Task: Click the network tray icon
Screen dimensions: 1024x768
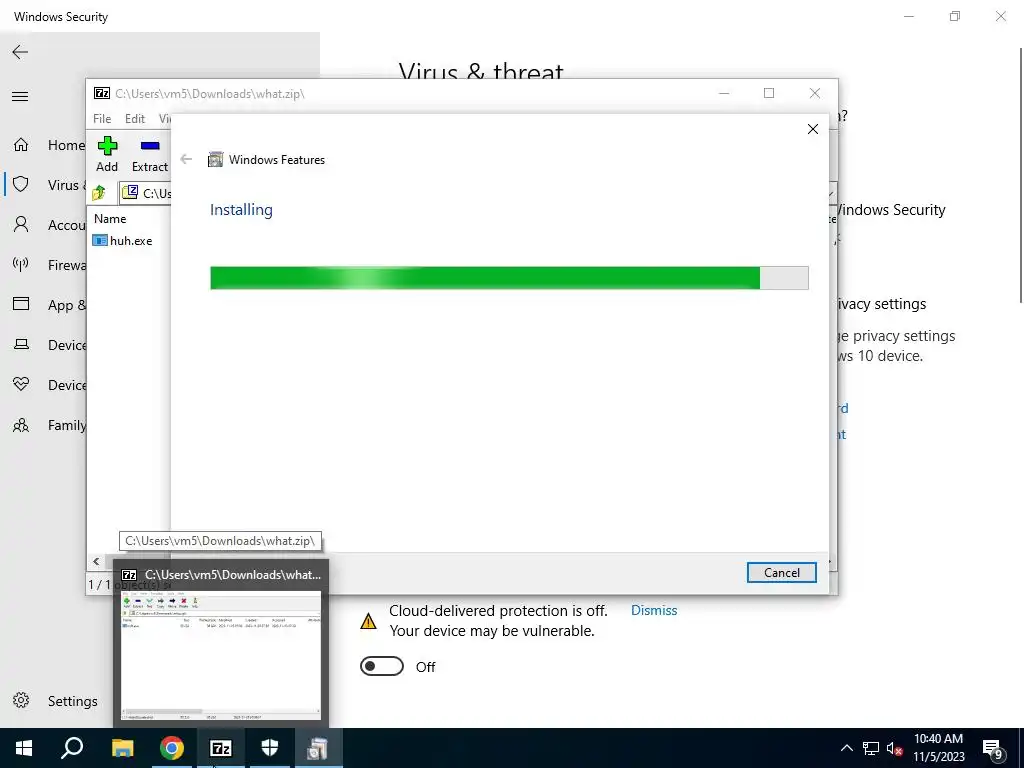Action: 871,748
